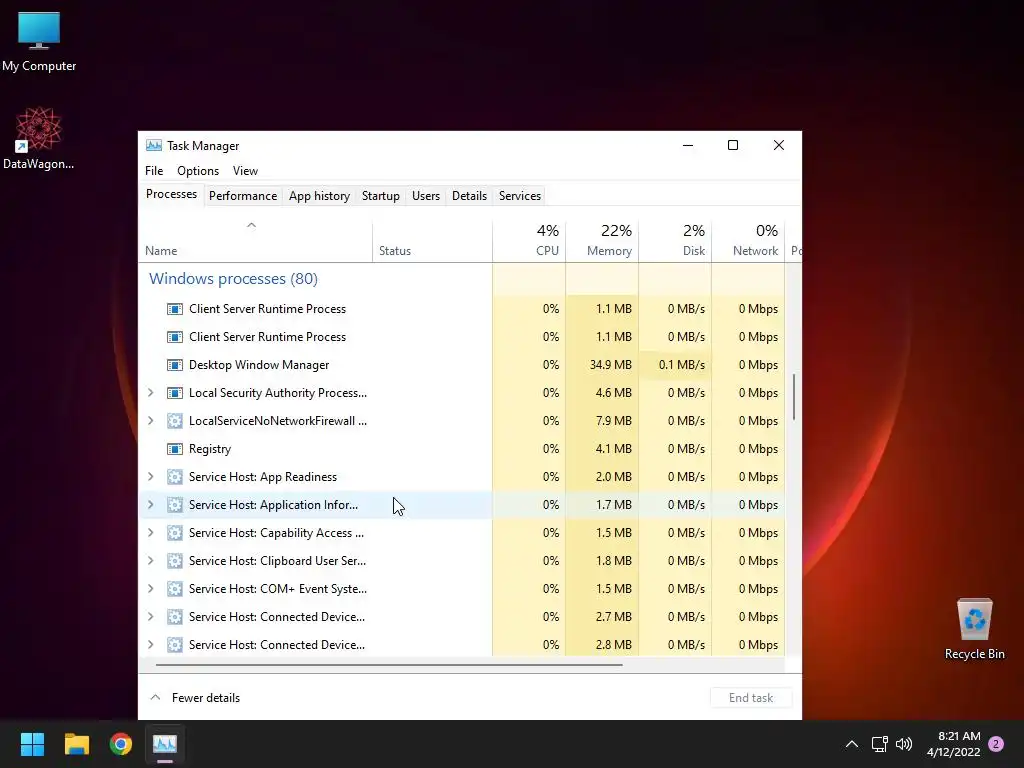Click the 7.9 MB memory value
This screenshot has height=768, width=1024.
coord(613,421)
